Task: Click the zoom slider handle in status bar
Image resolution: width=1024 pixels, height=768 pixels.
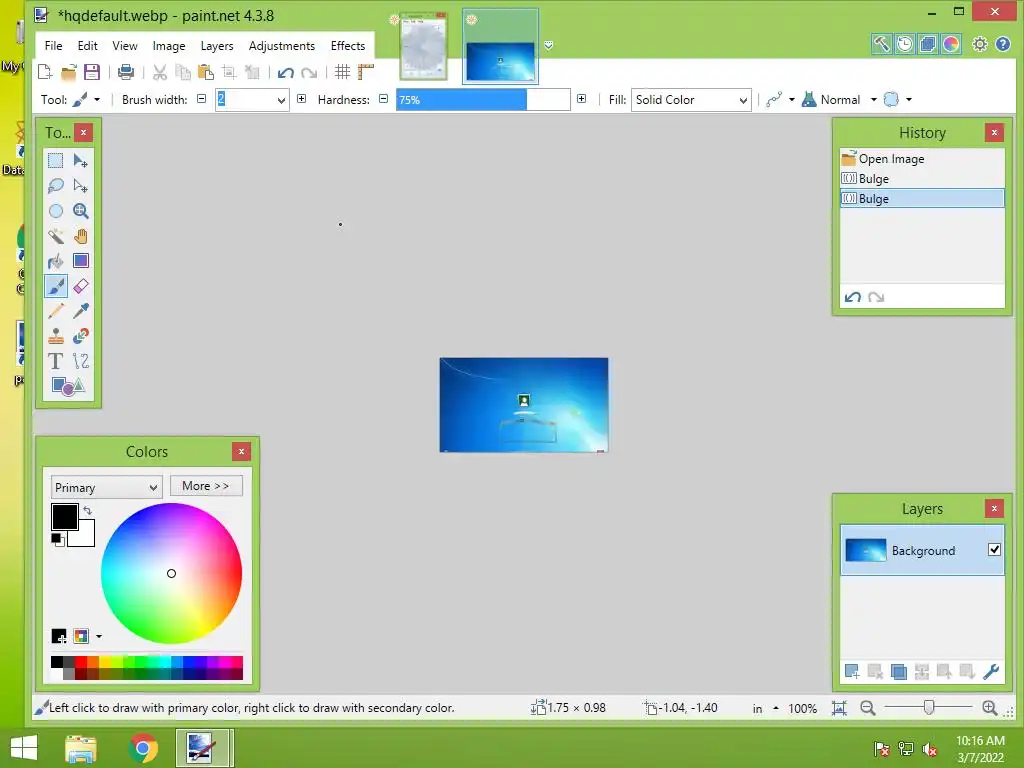Action: click(x=929, y=707)
